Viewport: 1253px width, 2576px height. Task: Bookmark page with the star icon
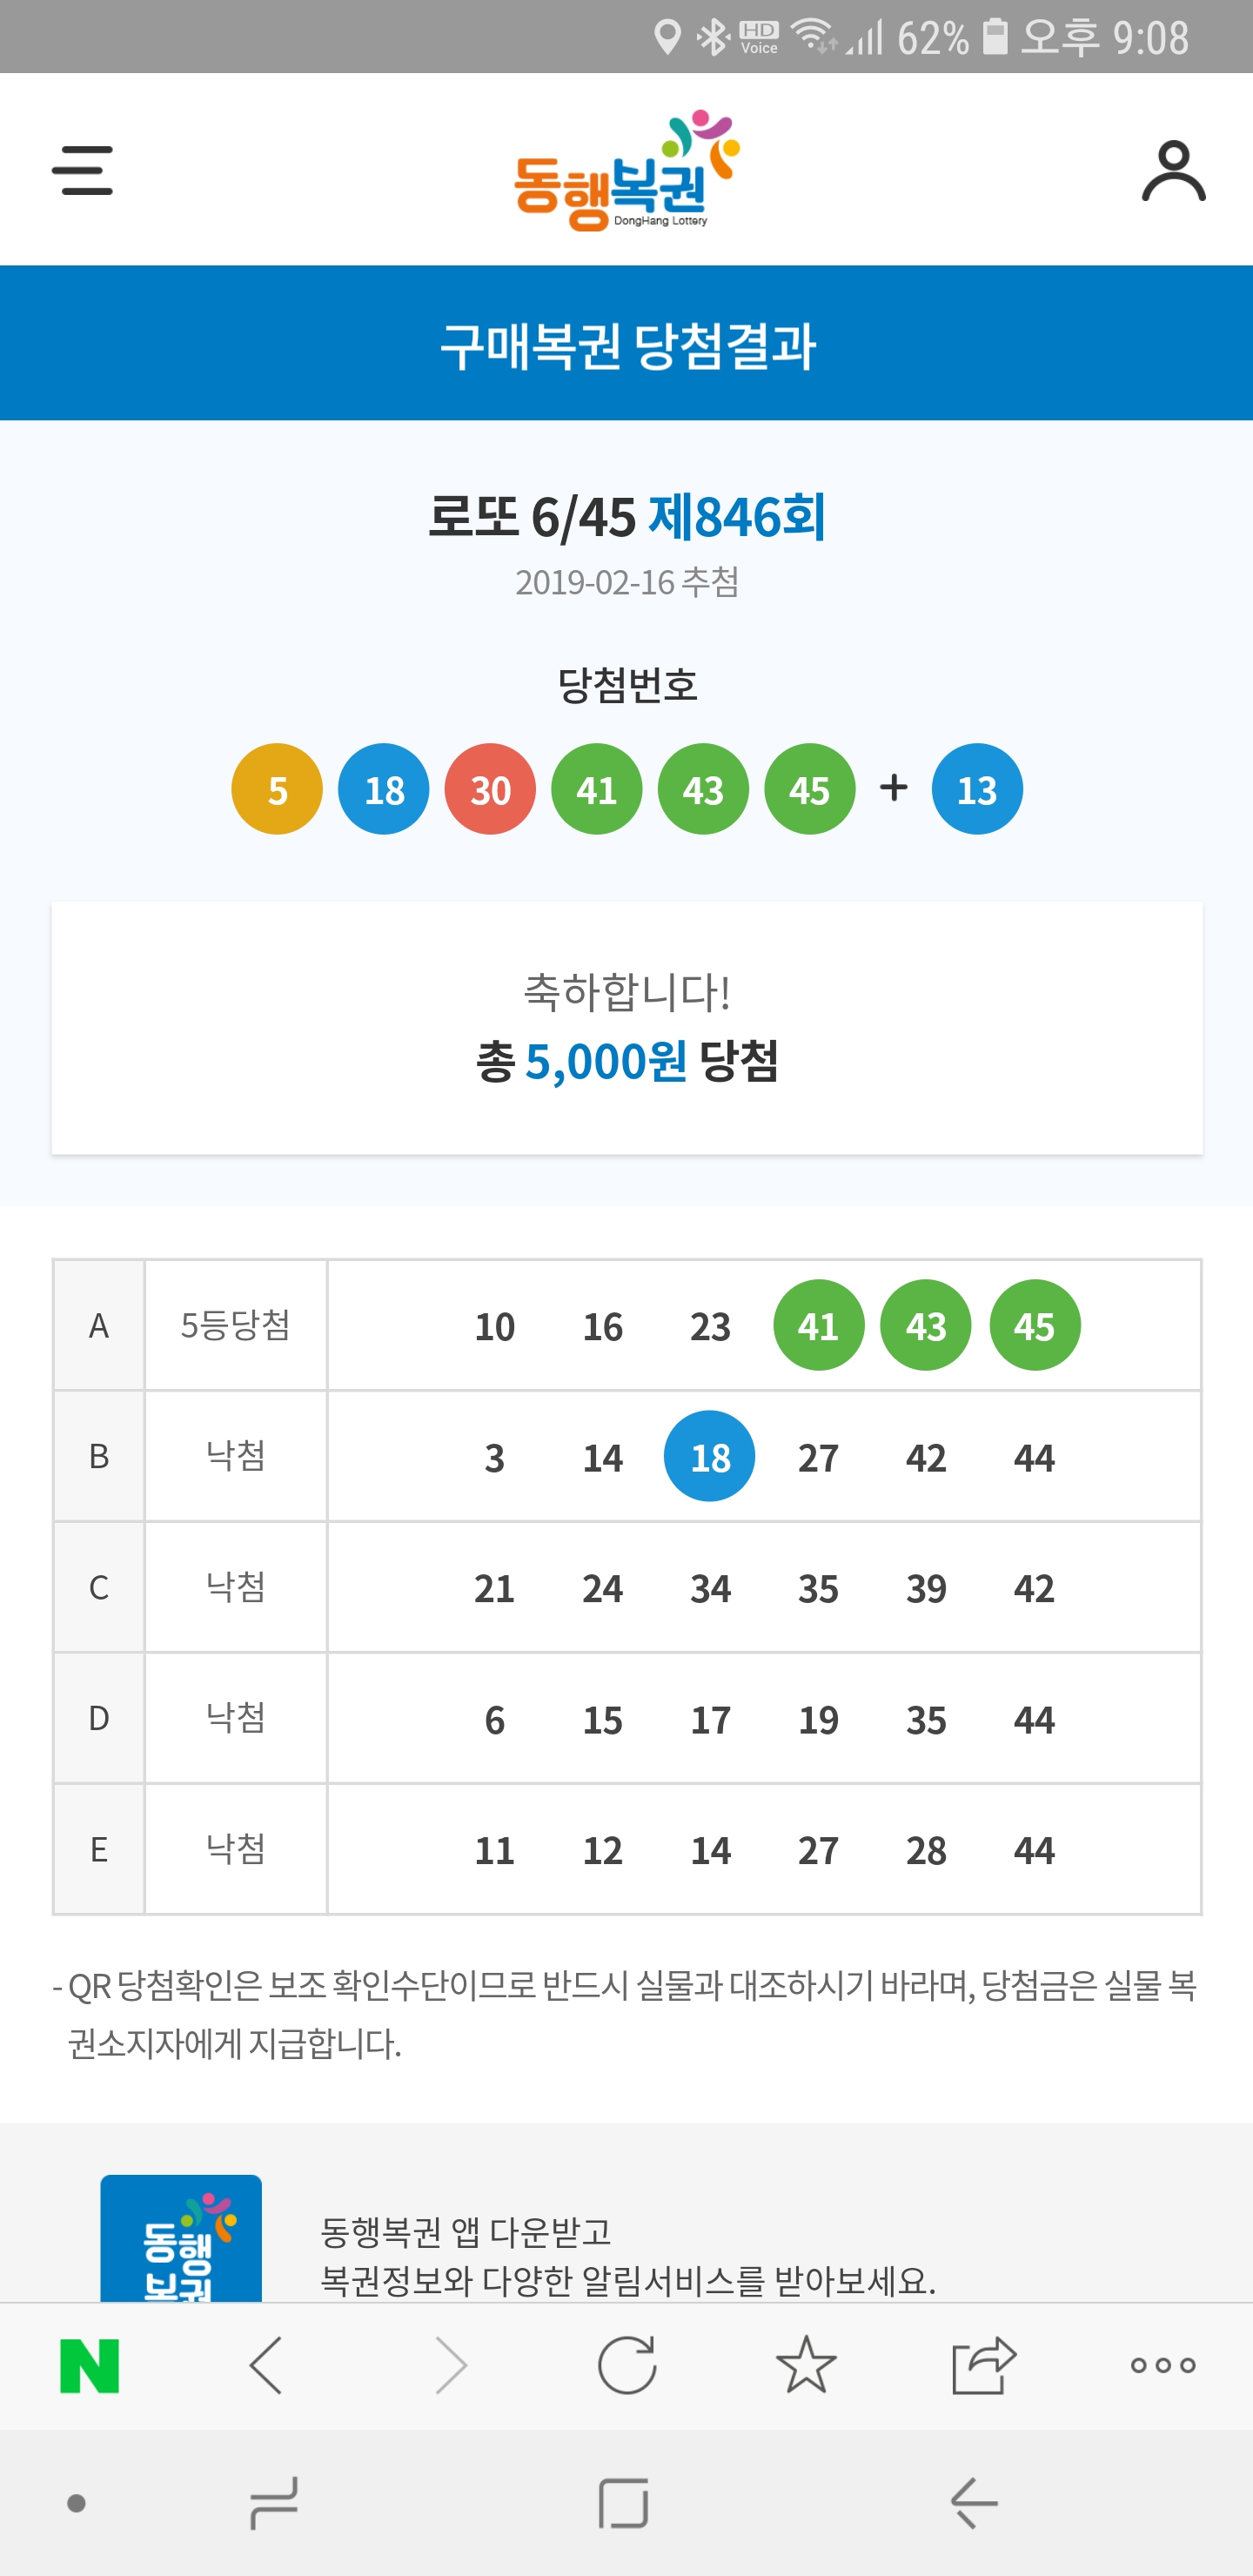click(806, 2365)
